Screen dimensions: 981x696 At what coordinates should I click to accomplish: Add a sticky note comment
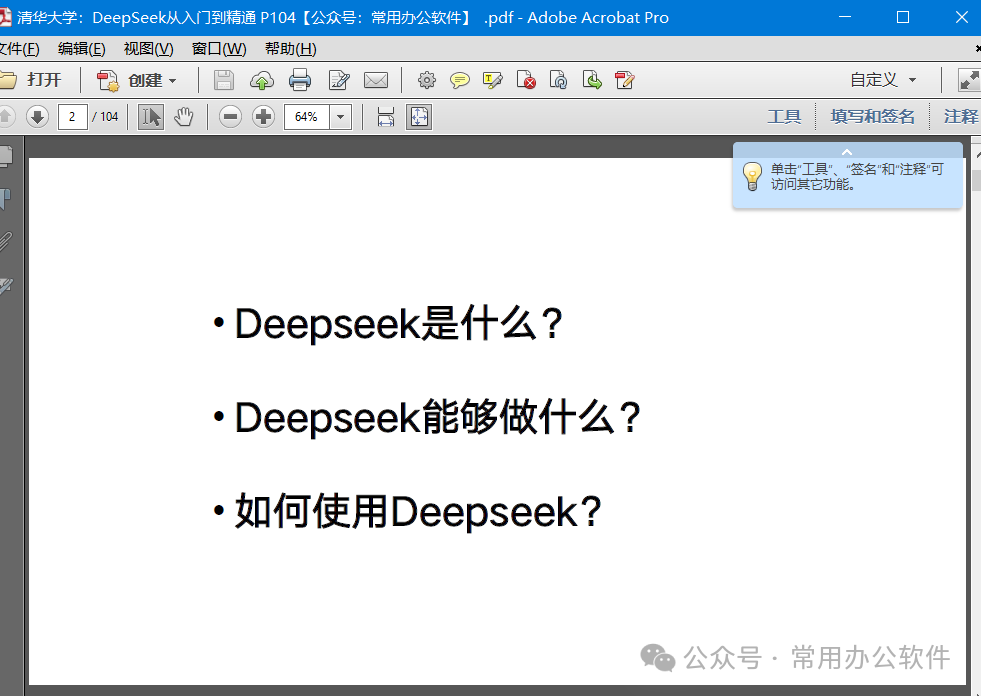click(460, 80)
